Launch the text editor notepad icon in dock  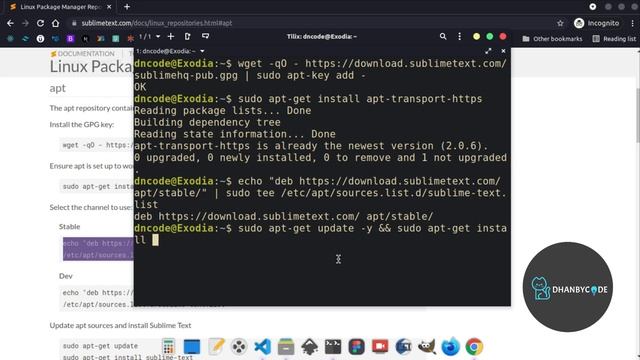point(216,347)
